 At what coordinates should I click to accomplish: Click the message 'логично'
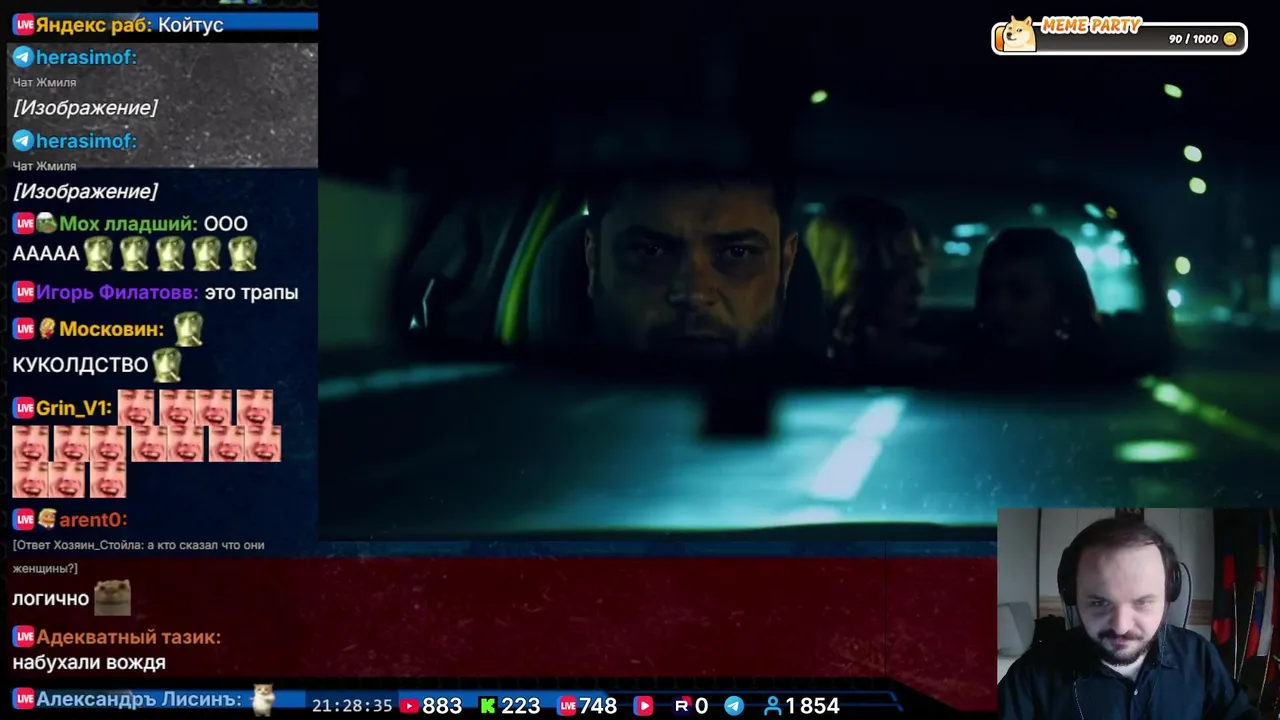click(x=51, y=599)
